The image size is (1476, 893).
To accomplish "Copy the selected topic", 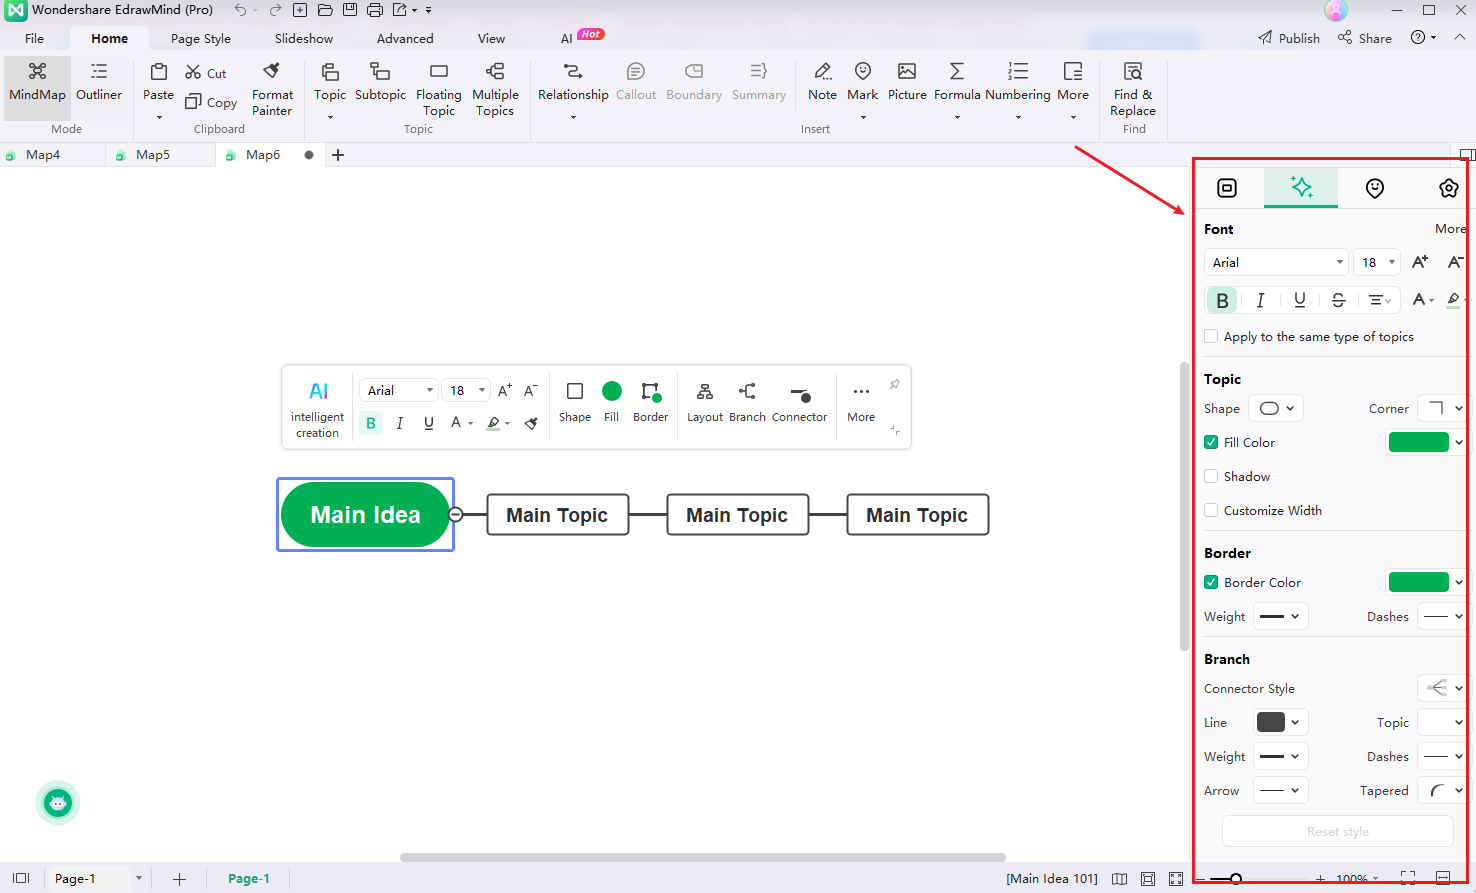I will (211, 102).
